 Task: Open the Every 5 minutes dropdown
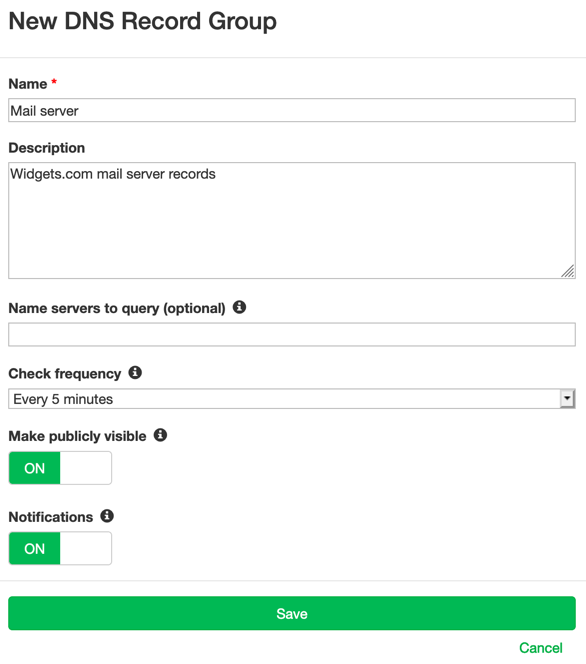tap(292, 399)
